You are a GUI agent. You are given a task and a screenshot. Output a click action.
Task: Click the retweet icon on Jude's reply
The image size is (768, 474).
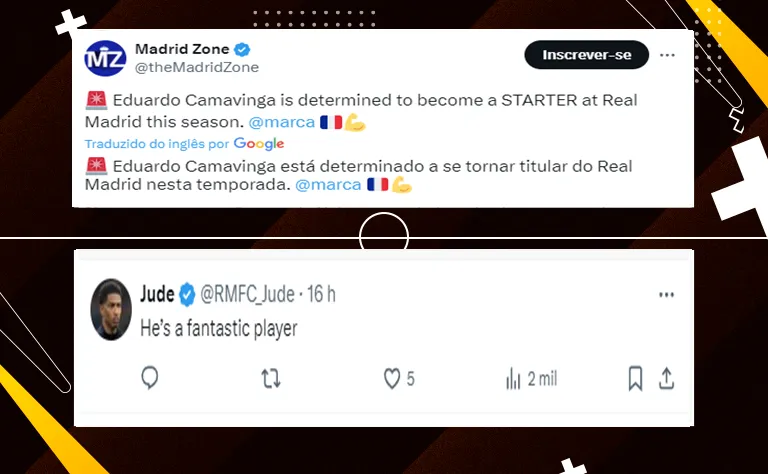[271, 378]
